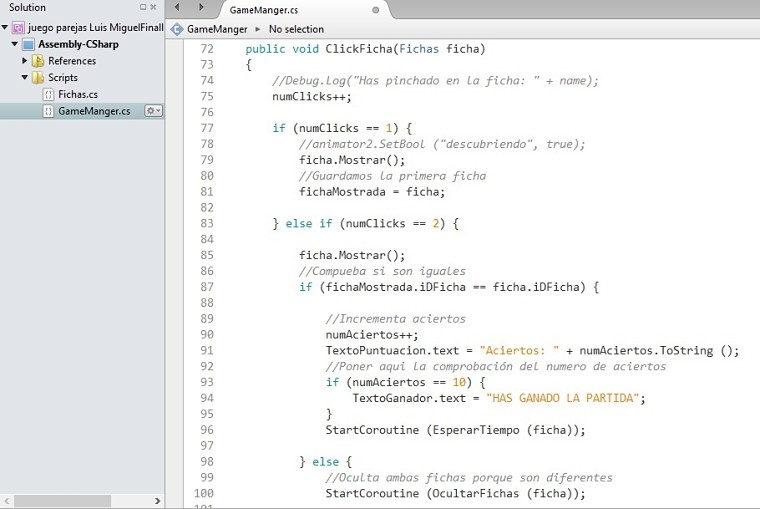Close the GameManger.cs tab via its dot button
This screenshot has height=509, width=760.
[x=375, y=10]
